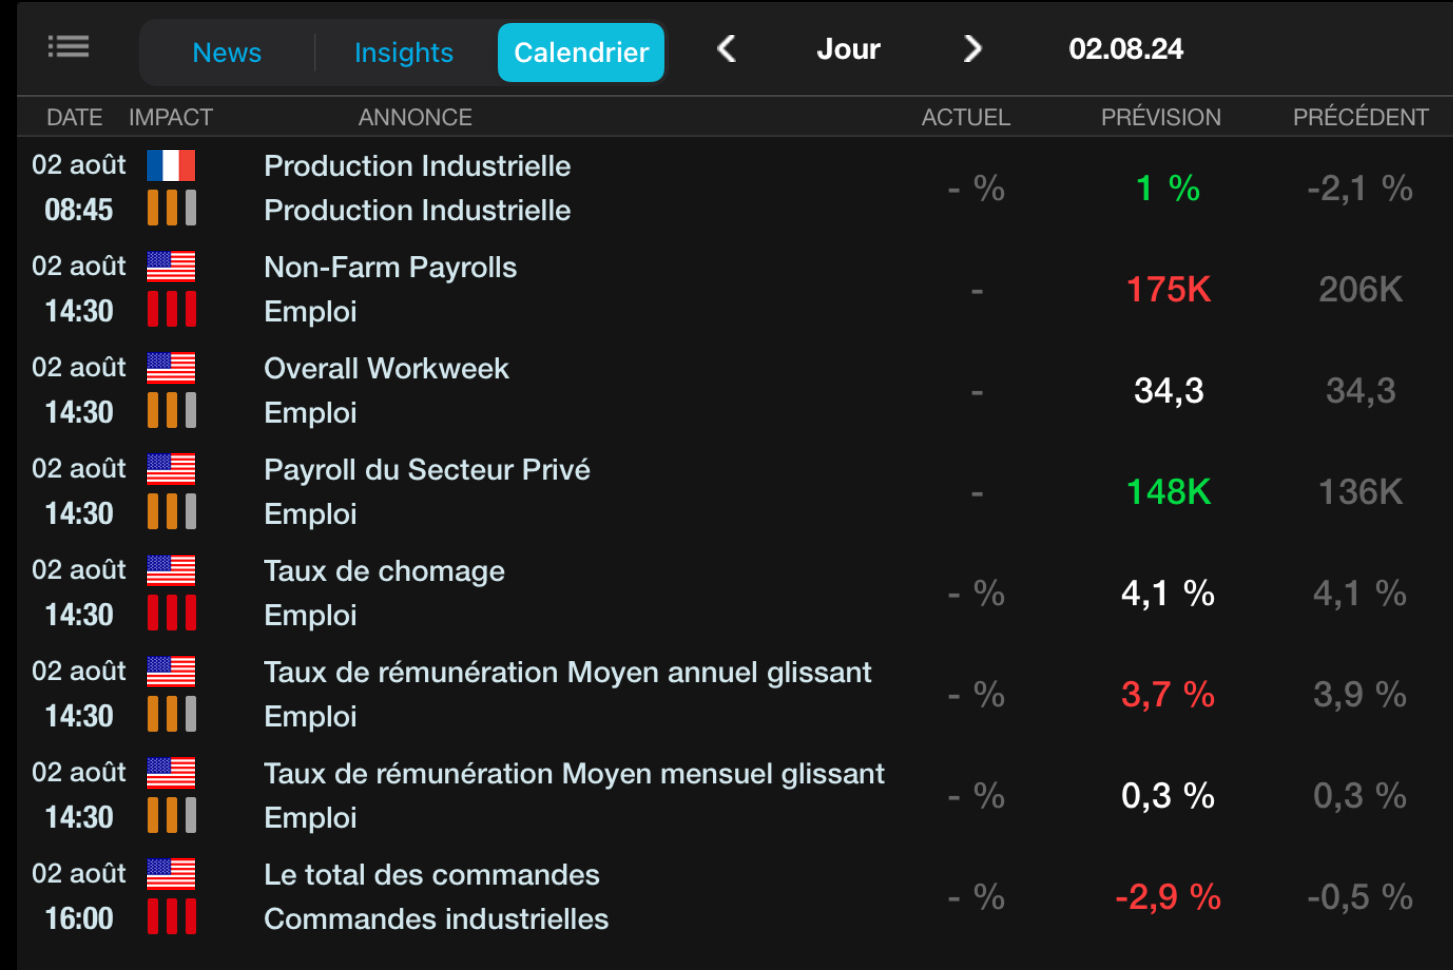The image size is (1453, 970).
Task: Click US flag beside Payroll du Secteur Privé
Action: click(171, 469)
